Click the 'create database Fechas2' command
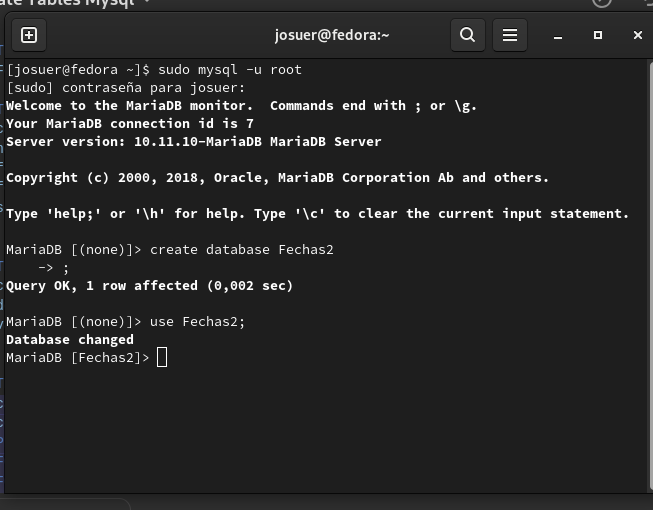The height and width of the screenshot is (510, 653). pyautogui.click(x=242, y=250)
